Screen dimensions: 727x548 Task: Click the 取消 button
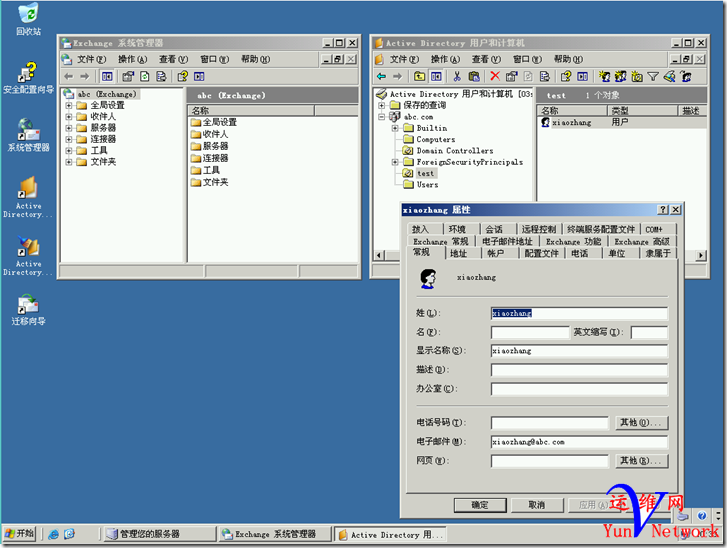point(537,505)
